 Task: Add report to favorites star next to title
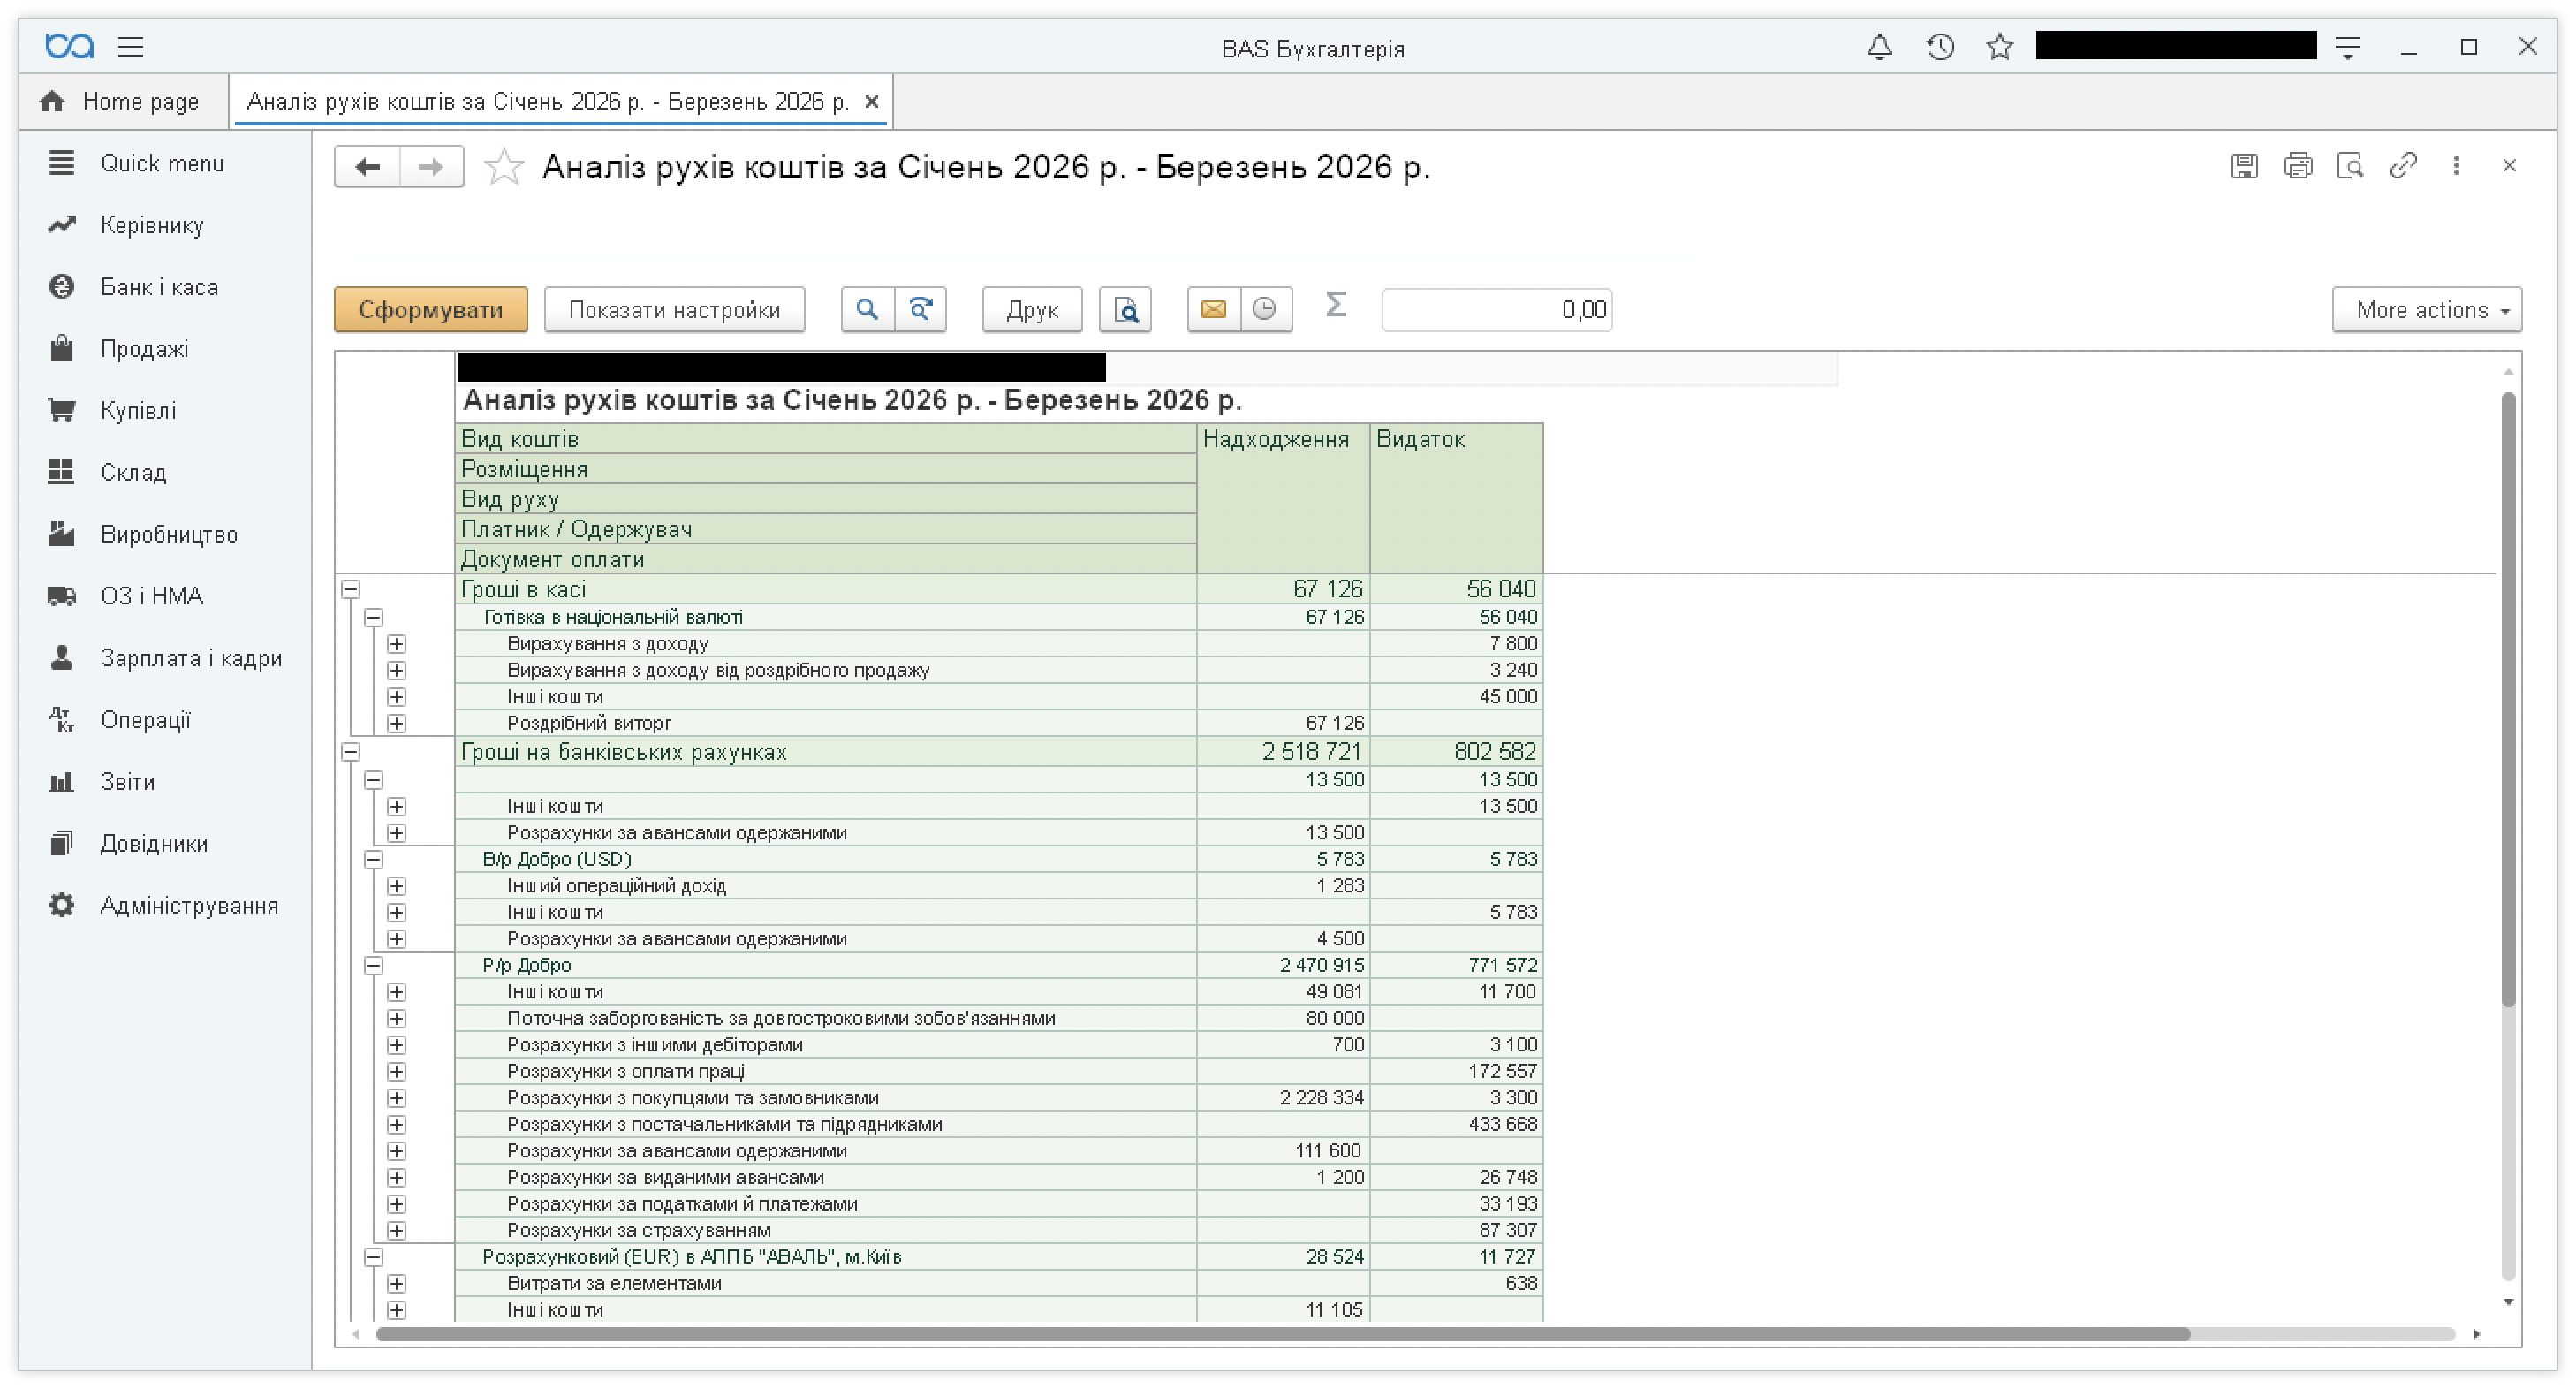[x=504, y=167]
